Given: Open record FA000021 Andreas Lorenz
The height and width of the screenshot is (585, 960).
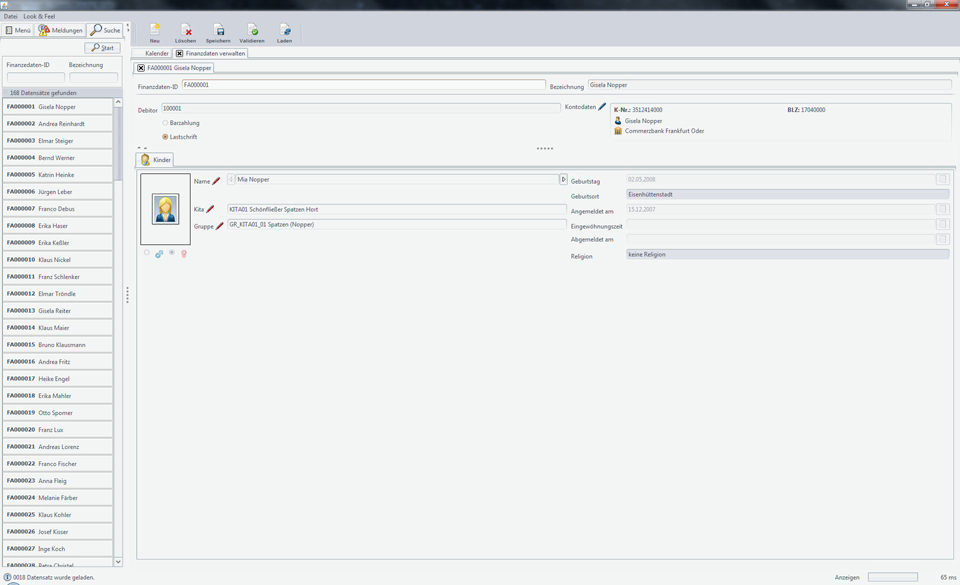Looking at the screenshot, I should 58,447.
